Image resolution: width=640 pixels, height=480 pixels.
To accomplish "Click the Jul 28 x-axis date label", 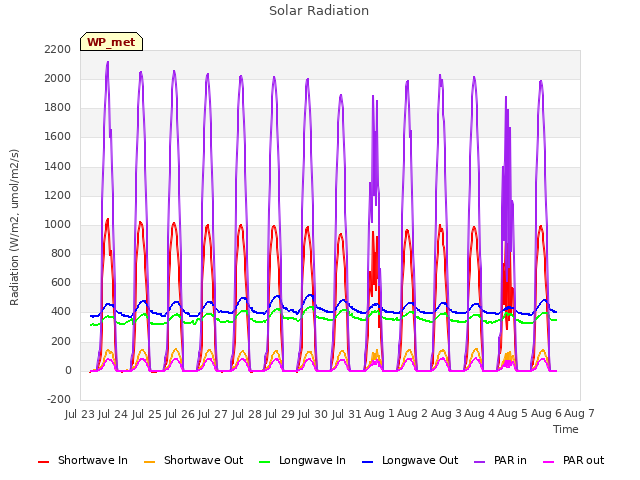I will coord(247,414).
